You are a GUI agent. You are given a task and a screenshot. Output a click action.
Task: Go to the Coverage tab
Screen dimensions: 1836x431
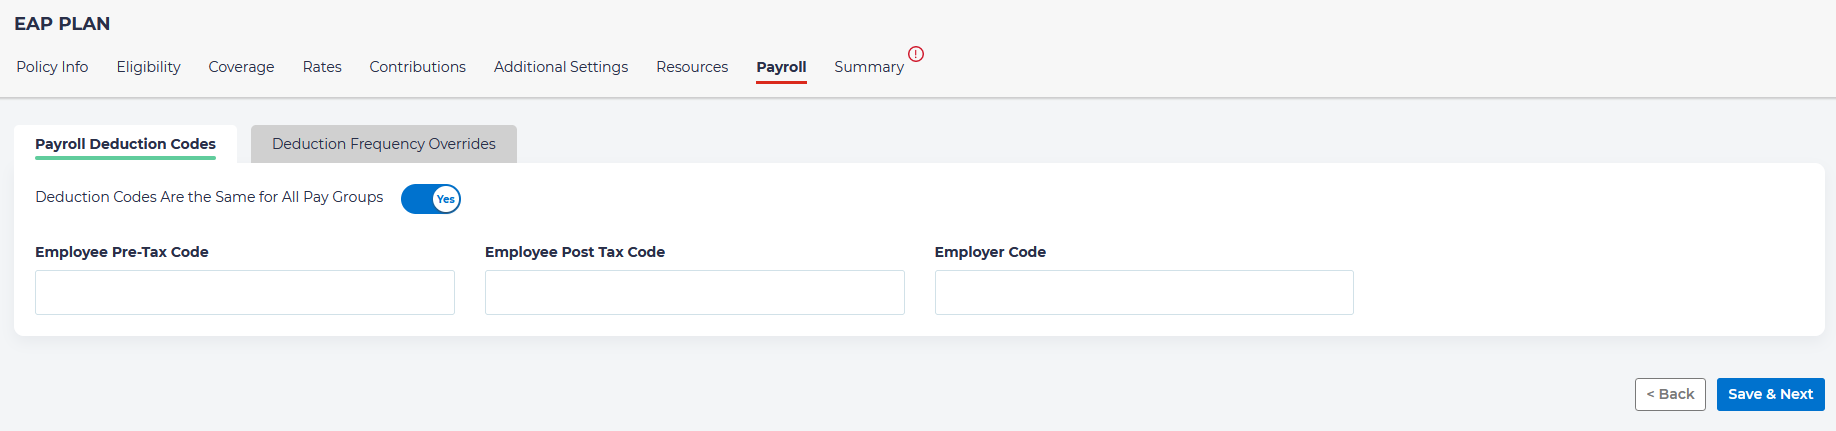241,67
